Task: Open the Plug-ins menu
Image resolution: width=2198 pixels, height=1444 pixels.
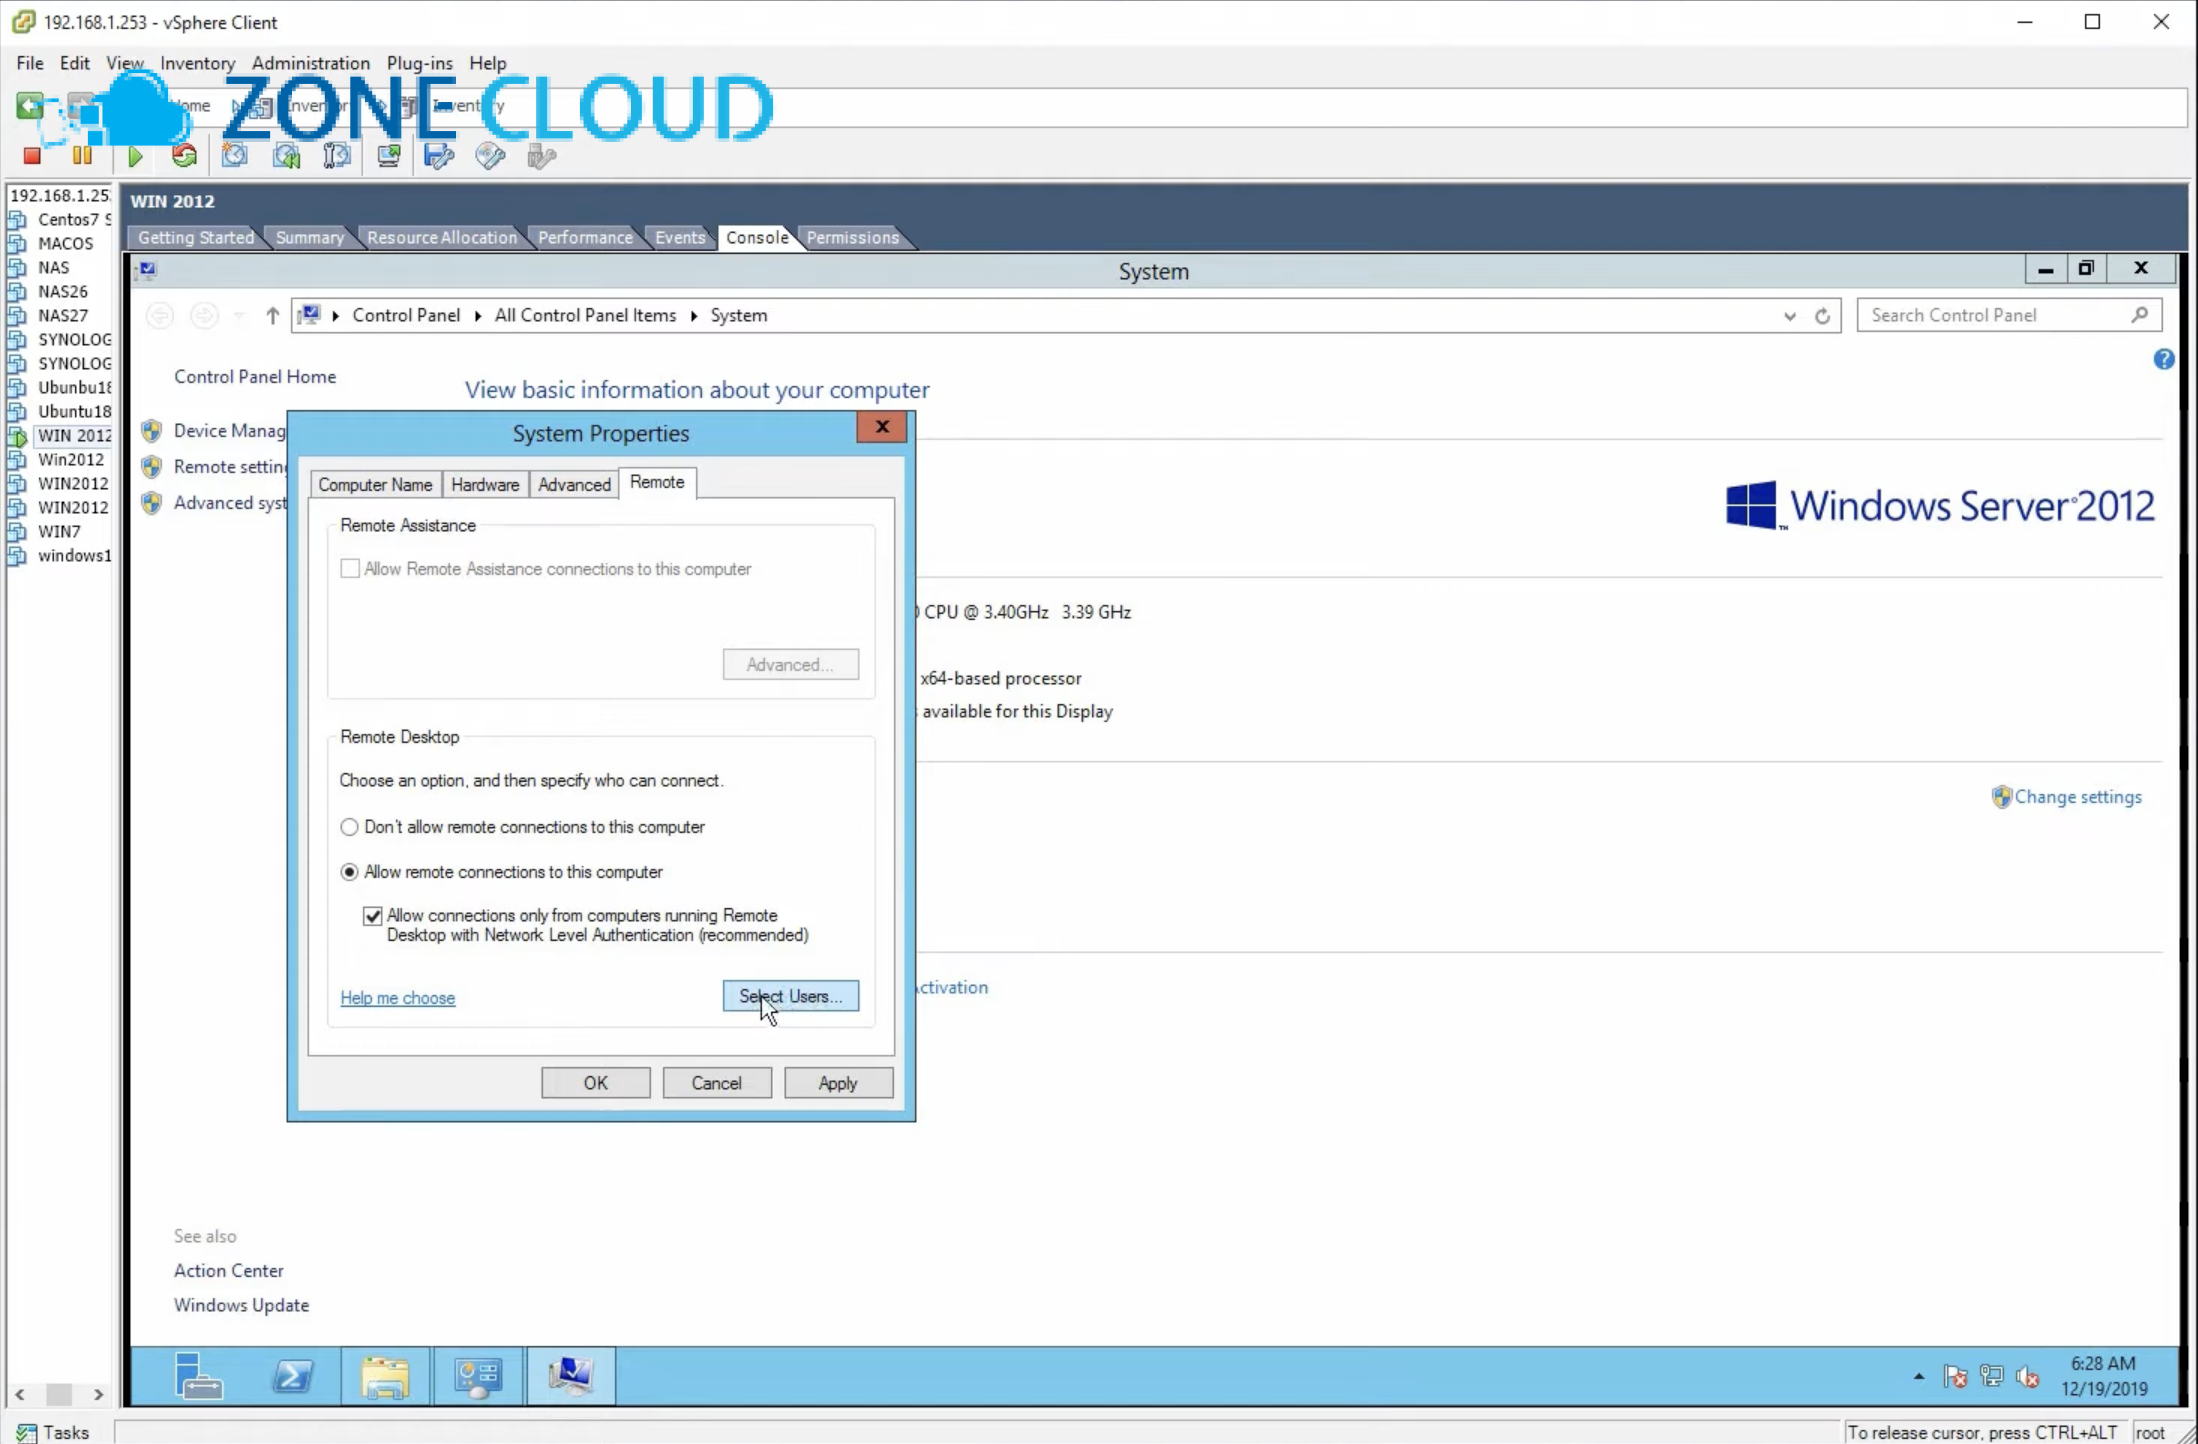Action: (419, 63)
